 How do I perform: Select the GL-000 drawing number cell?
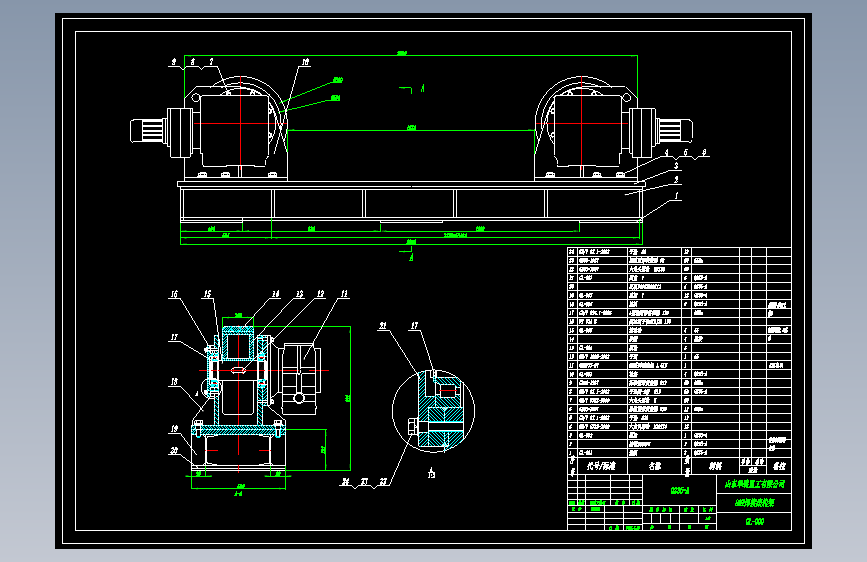point(754,522)
